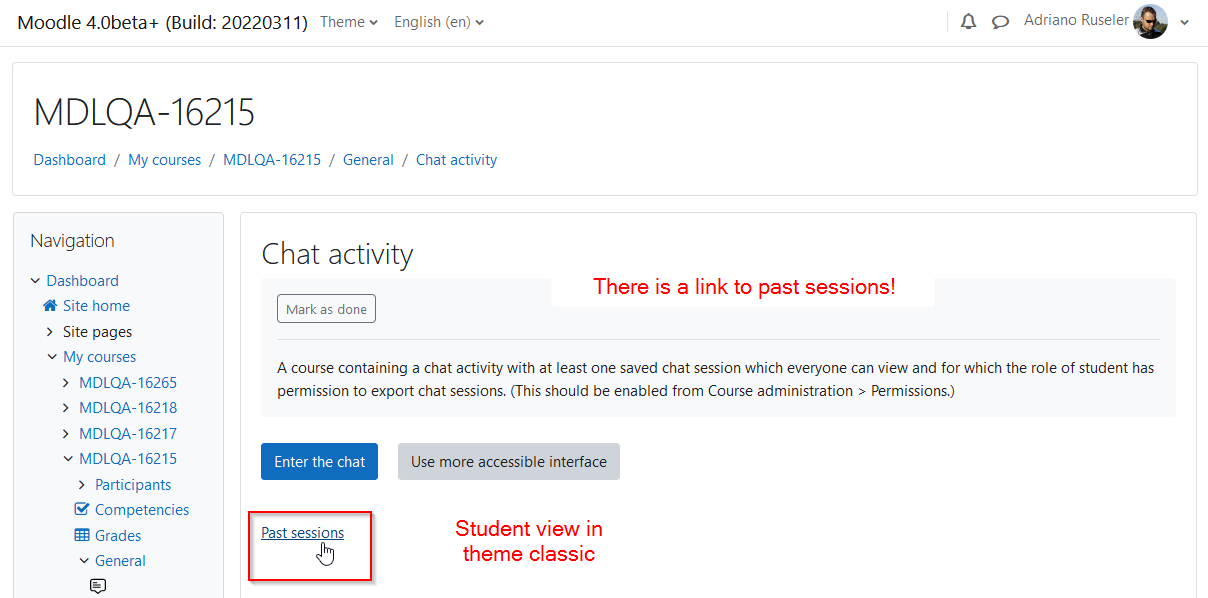Open the Theme dropdown menu
1208x598 pixels.
[349, 22]
